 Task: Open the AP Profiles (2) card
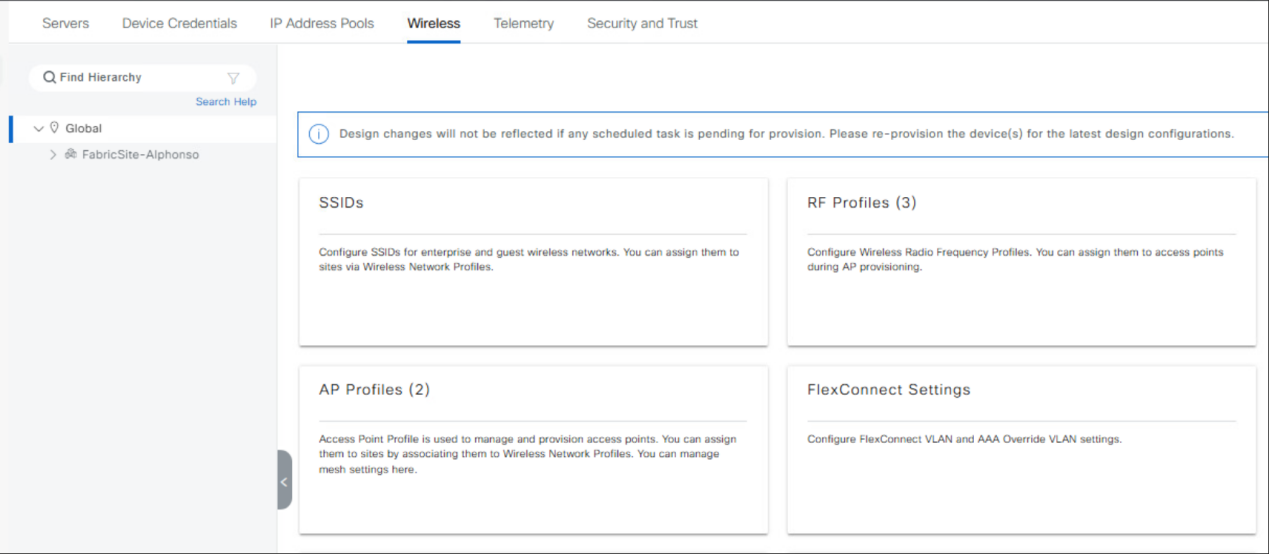point(533,449)
